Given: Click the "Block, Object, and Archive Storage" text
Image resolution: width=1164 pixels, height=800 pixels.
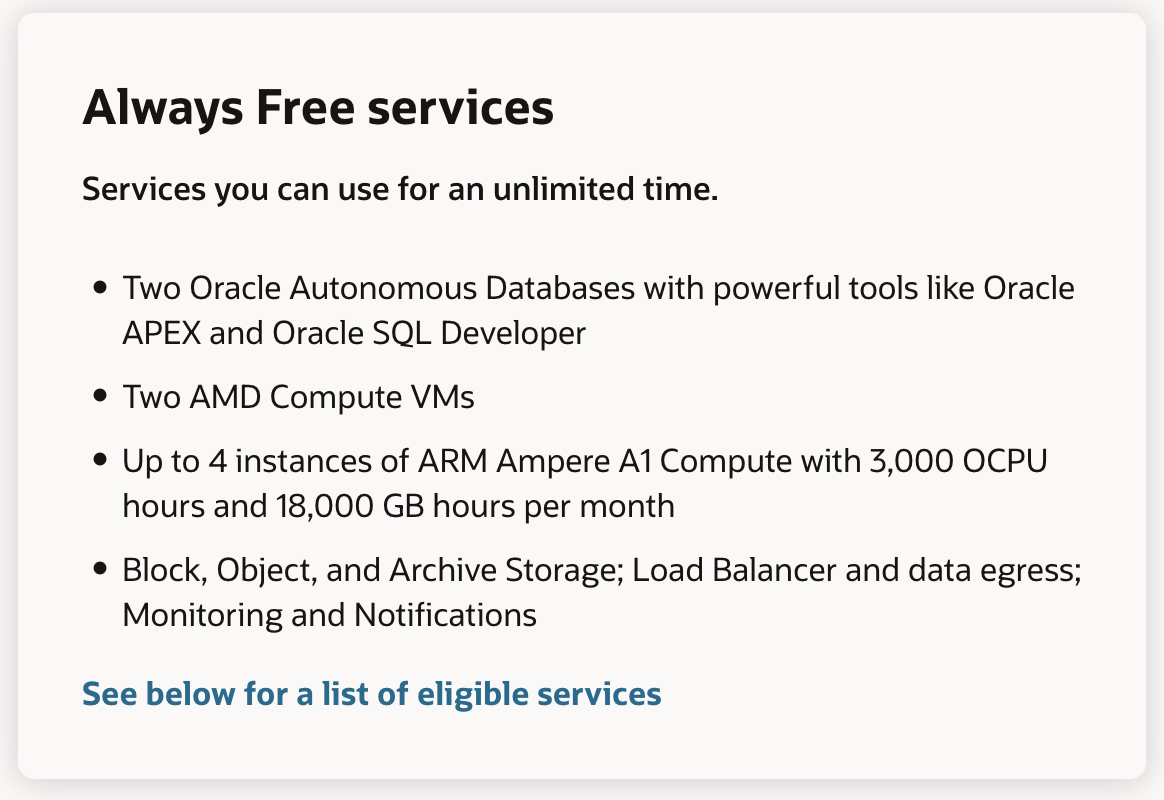Looking at the screenshot, I should click(372, 570).
